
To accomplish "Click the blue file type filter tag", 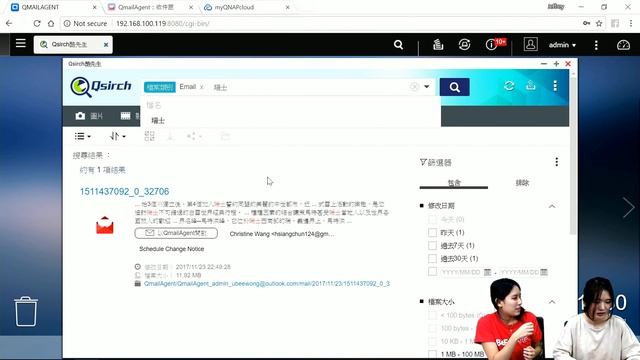I will click(x=160, y=87).
